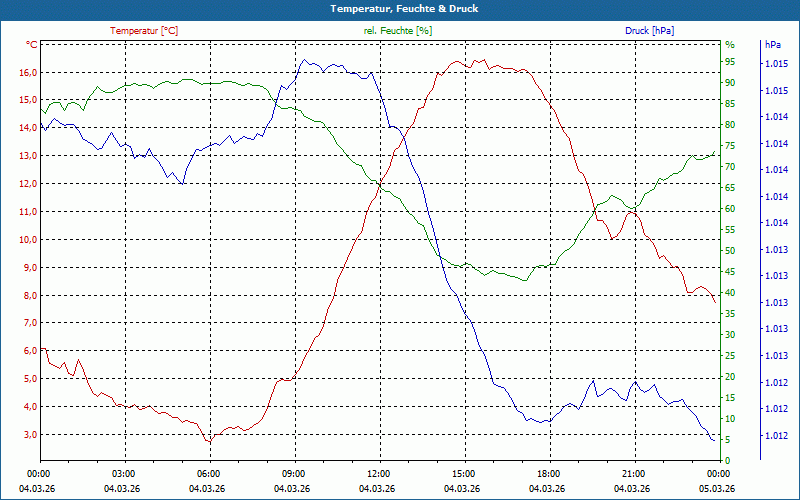Click the '6,0' temperature axis value

click(x=30, y=351)
